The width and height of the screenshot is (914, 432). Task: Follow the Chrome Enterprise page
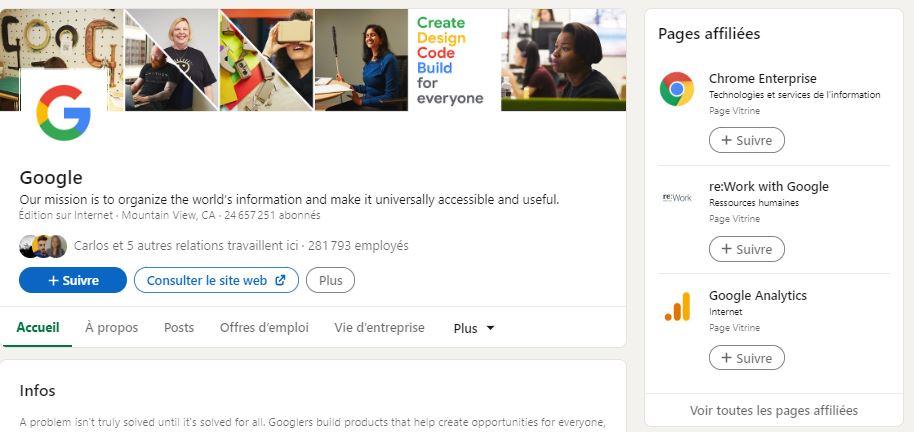tap(746, 141)
